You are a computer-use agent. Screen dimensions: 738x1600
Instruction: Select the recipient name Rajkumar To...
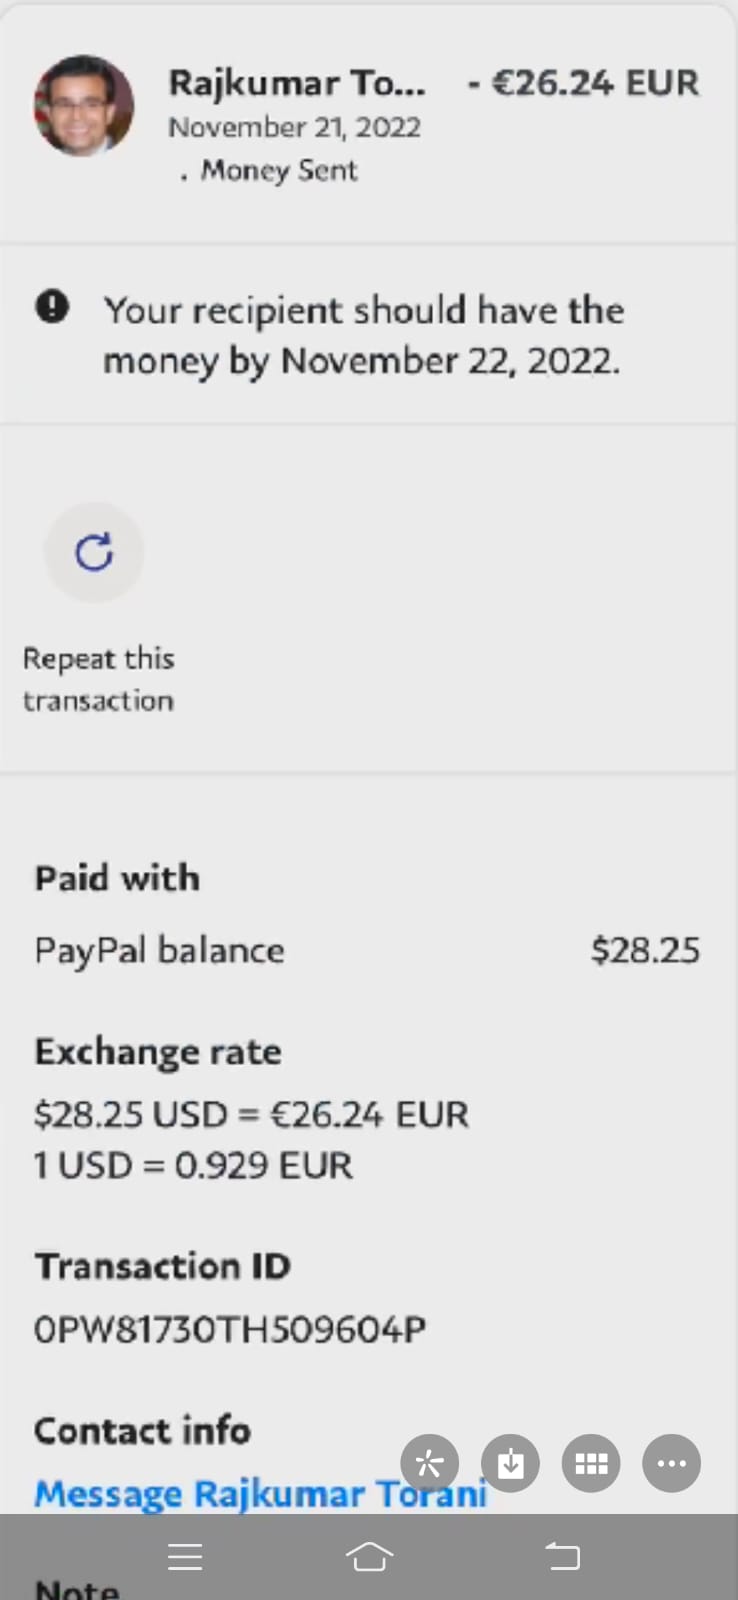click(x=296, y=83)
